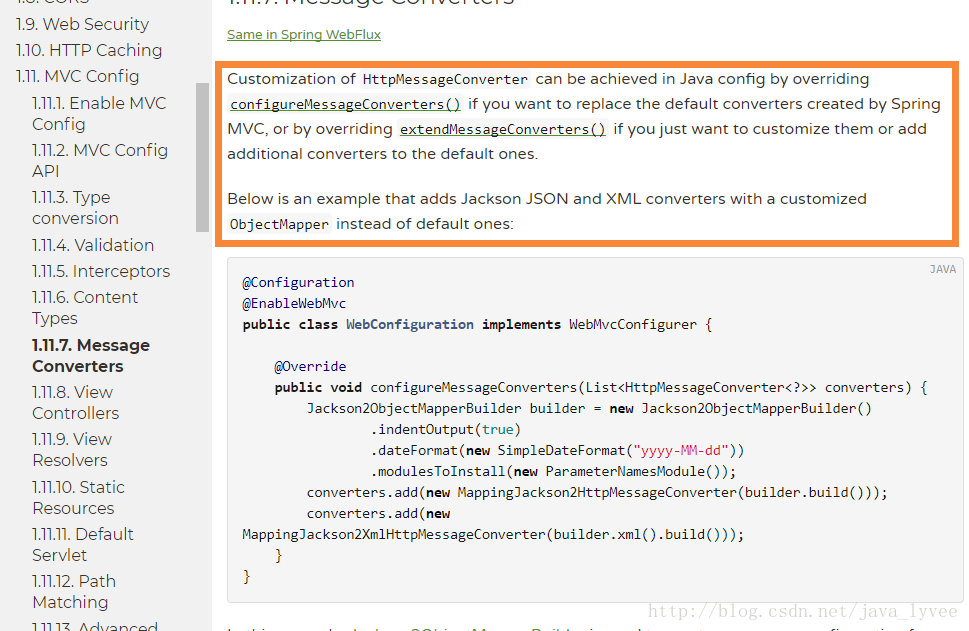Select 1.11.7. Message Converters in sidebar
969x631 pixels.
pyautogui.click(x=91, y=355)
